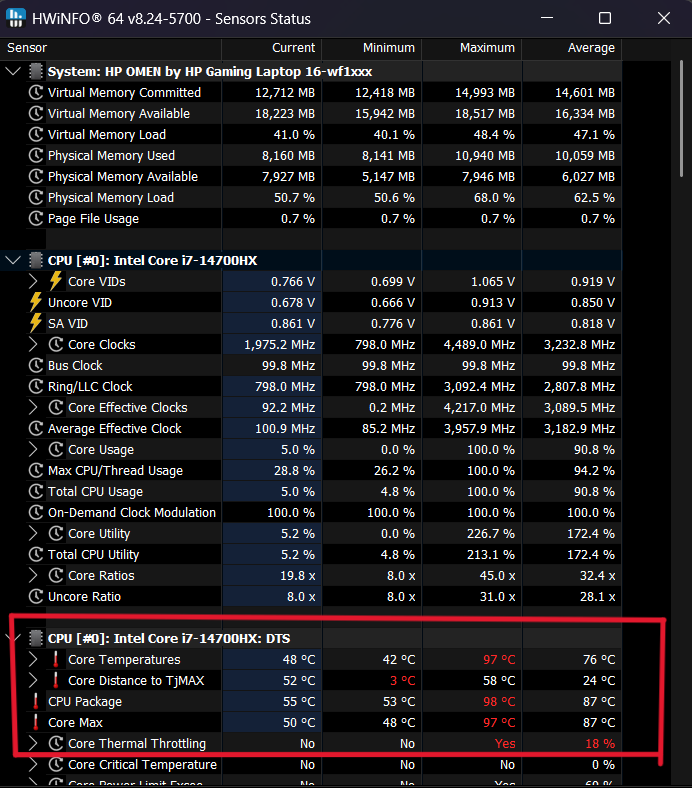
Task: Select the Total CPU Utility row label
Action: tap(93, 554)
